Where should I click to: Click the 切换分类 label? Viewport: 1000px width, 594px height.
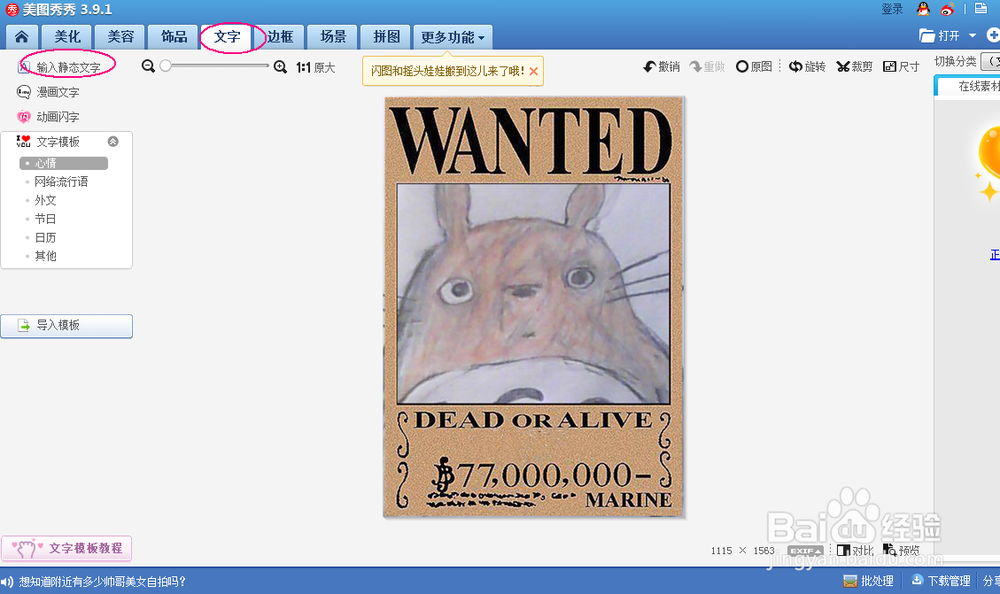(955, 61)
